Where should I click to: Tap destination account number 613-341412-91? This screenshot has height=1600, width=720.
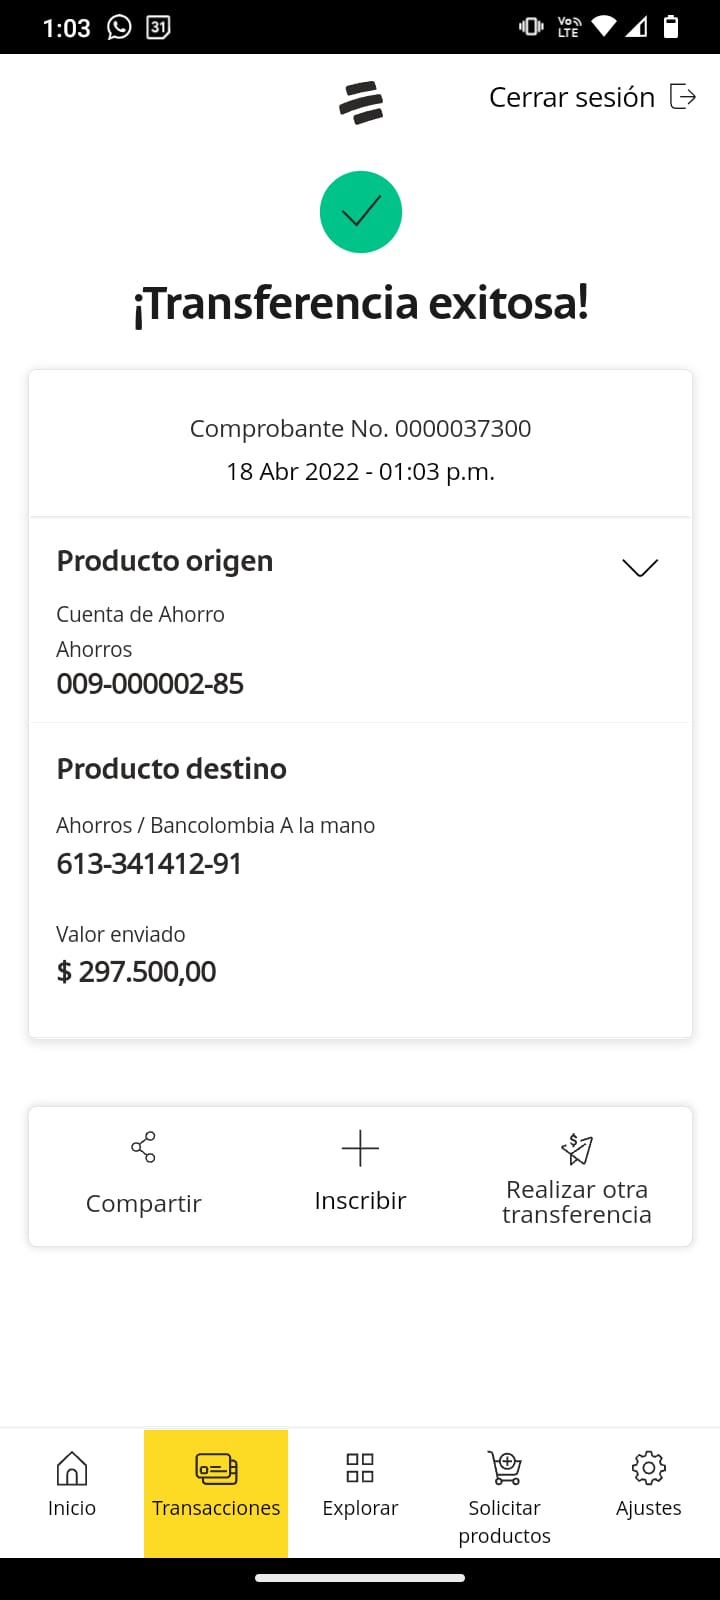pos(149,864)
